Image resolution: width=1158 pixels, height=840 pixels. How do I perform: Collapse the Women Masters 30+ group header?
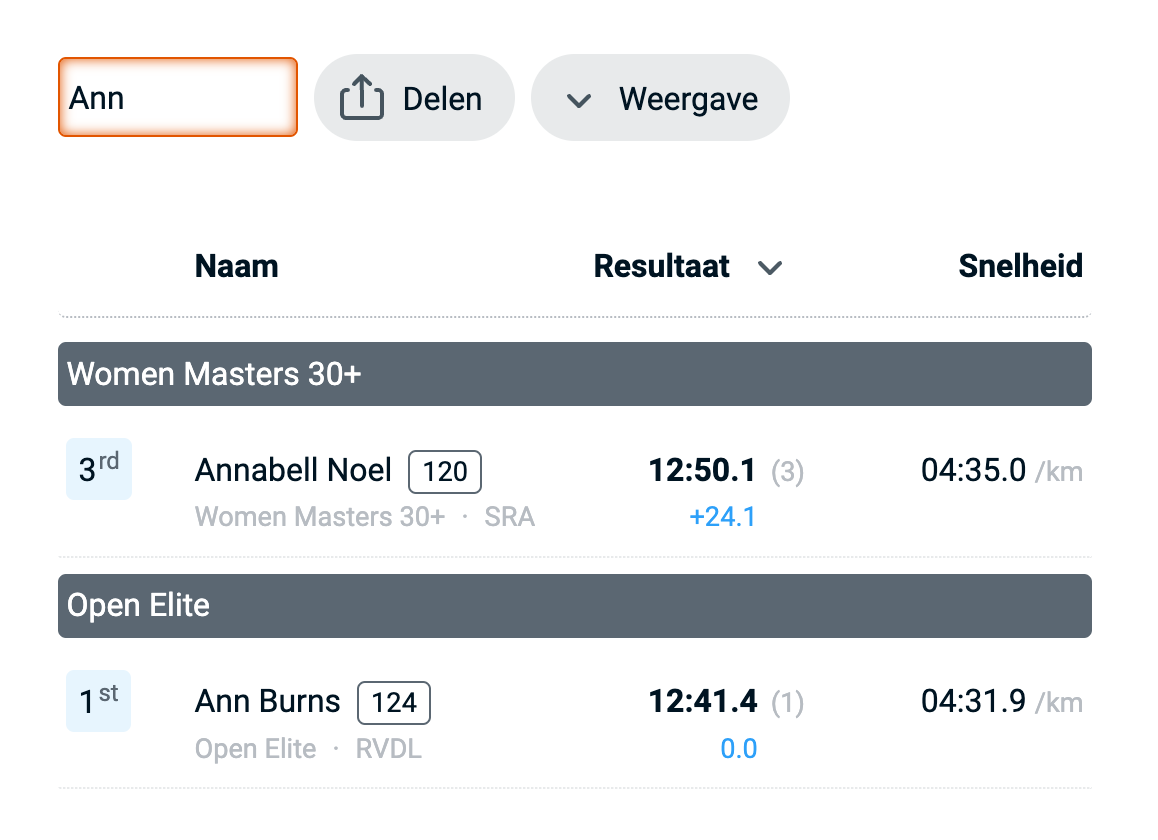coord(574,374)
